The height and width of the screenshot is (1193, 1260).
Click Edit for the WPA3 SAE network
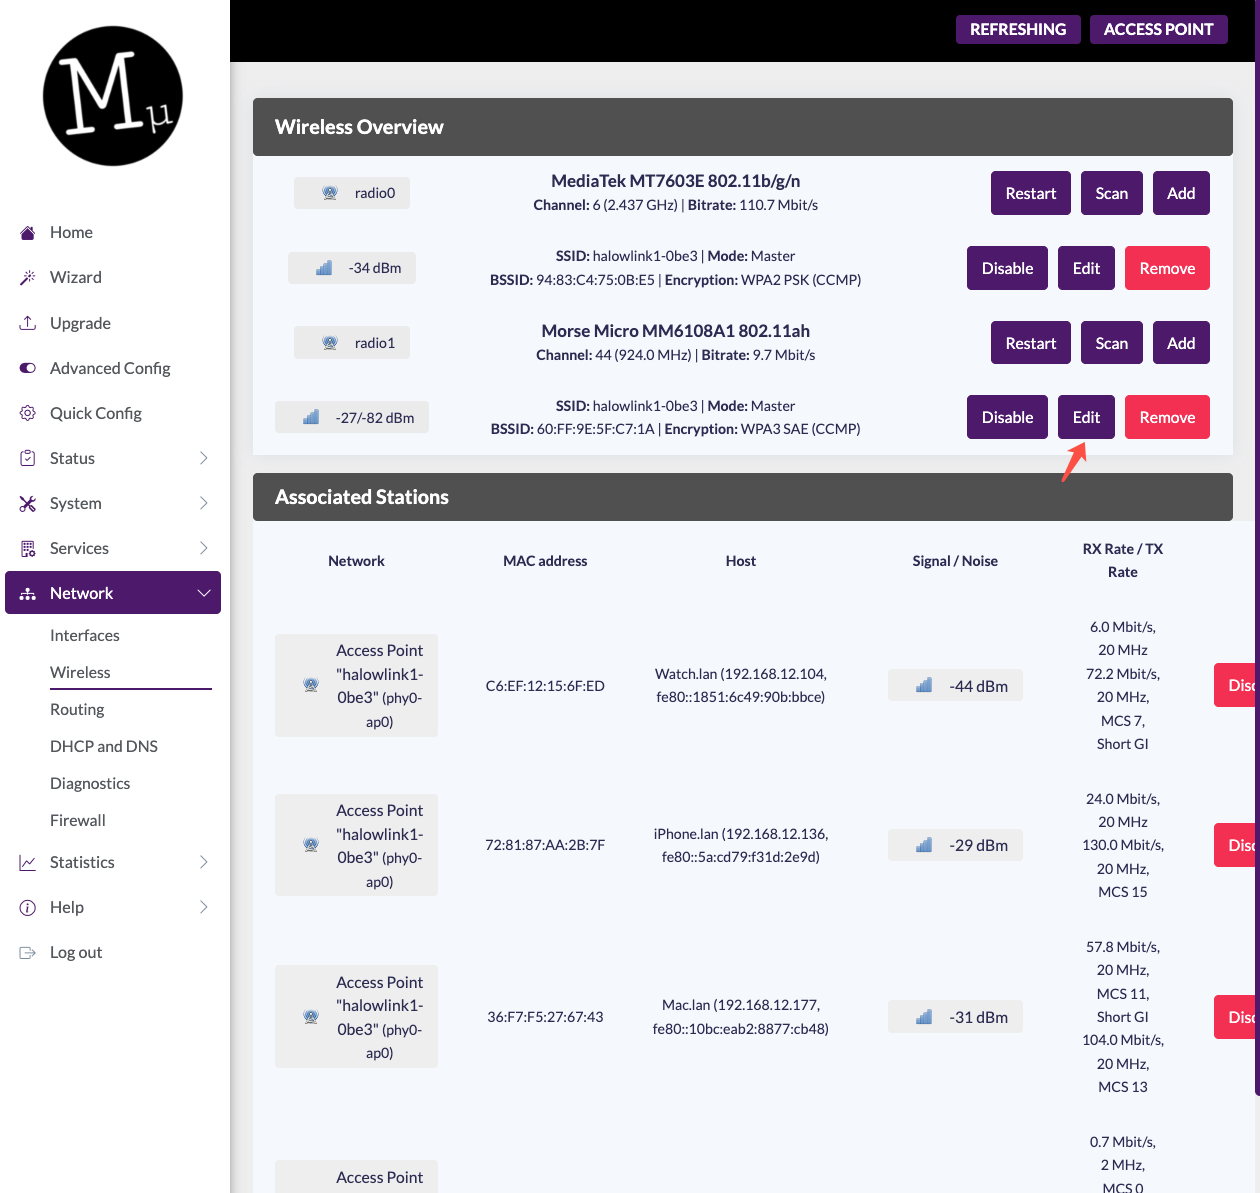1086,417
